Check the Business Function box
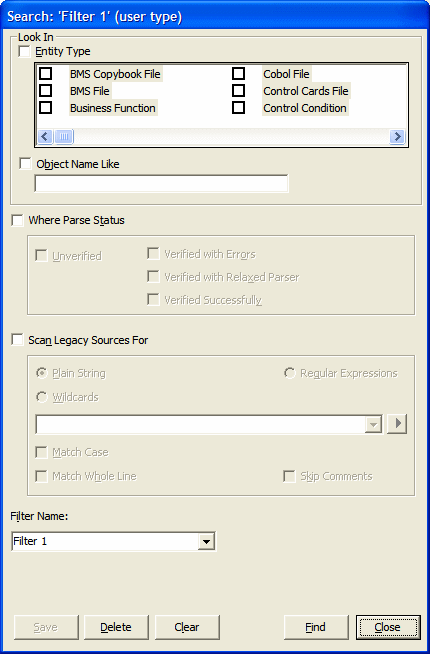Image resolution: width=430 pixels, height=654 pixels. [45, 108]
